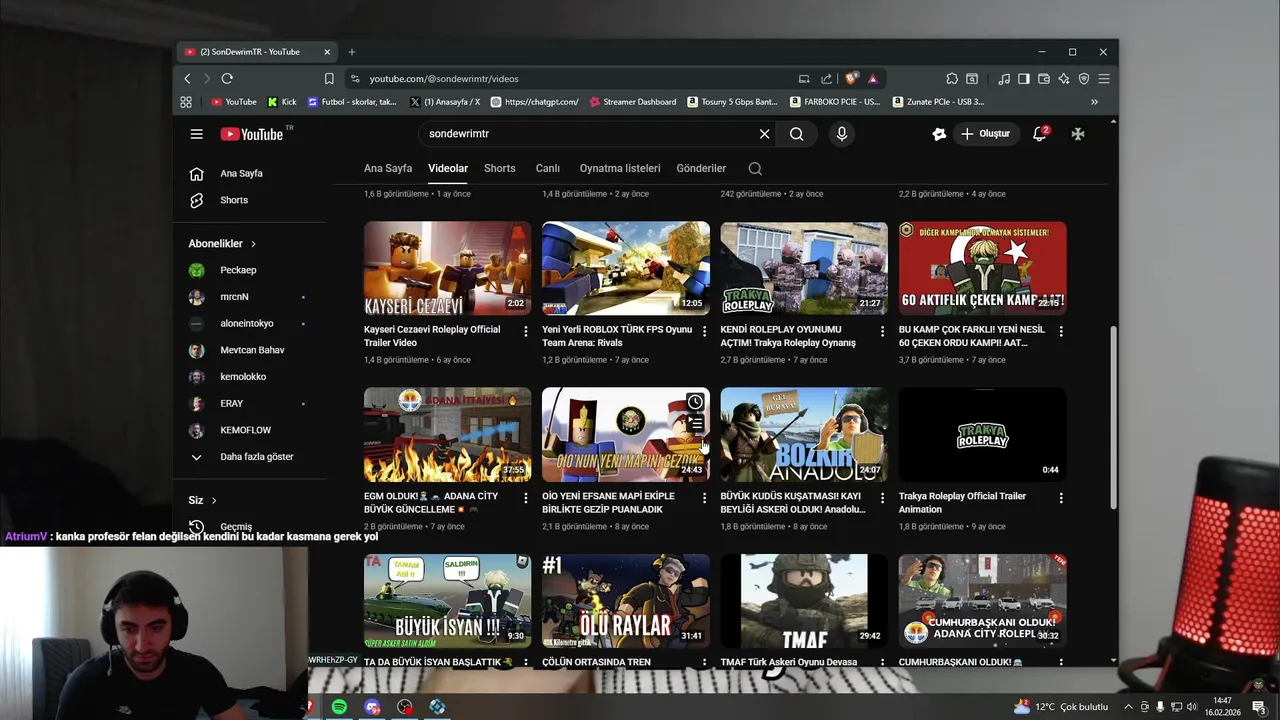Expand Abonelikler section arrow
Viewport: 1280px width, 720px height.
coord(253,244)
